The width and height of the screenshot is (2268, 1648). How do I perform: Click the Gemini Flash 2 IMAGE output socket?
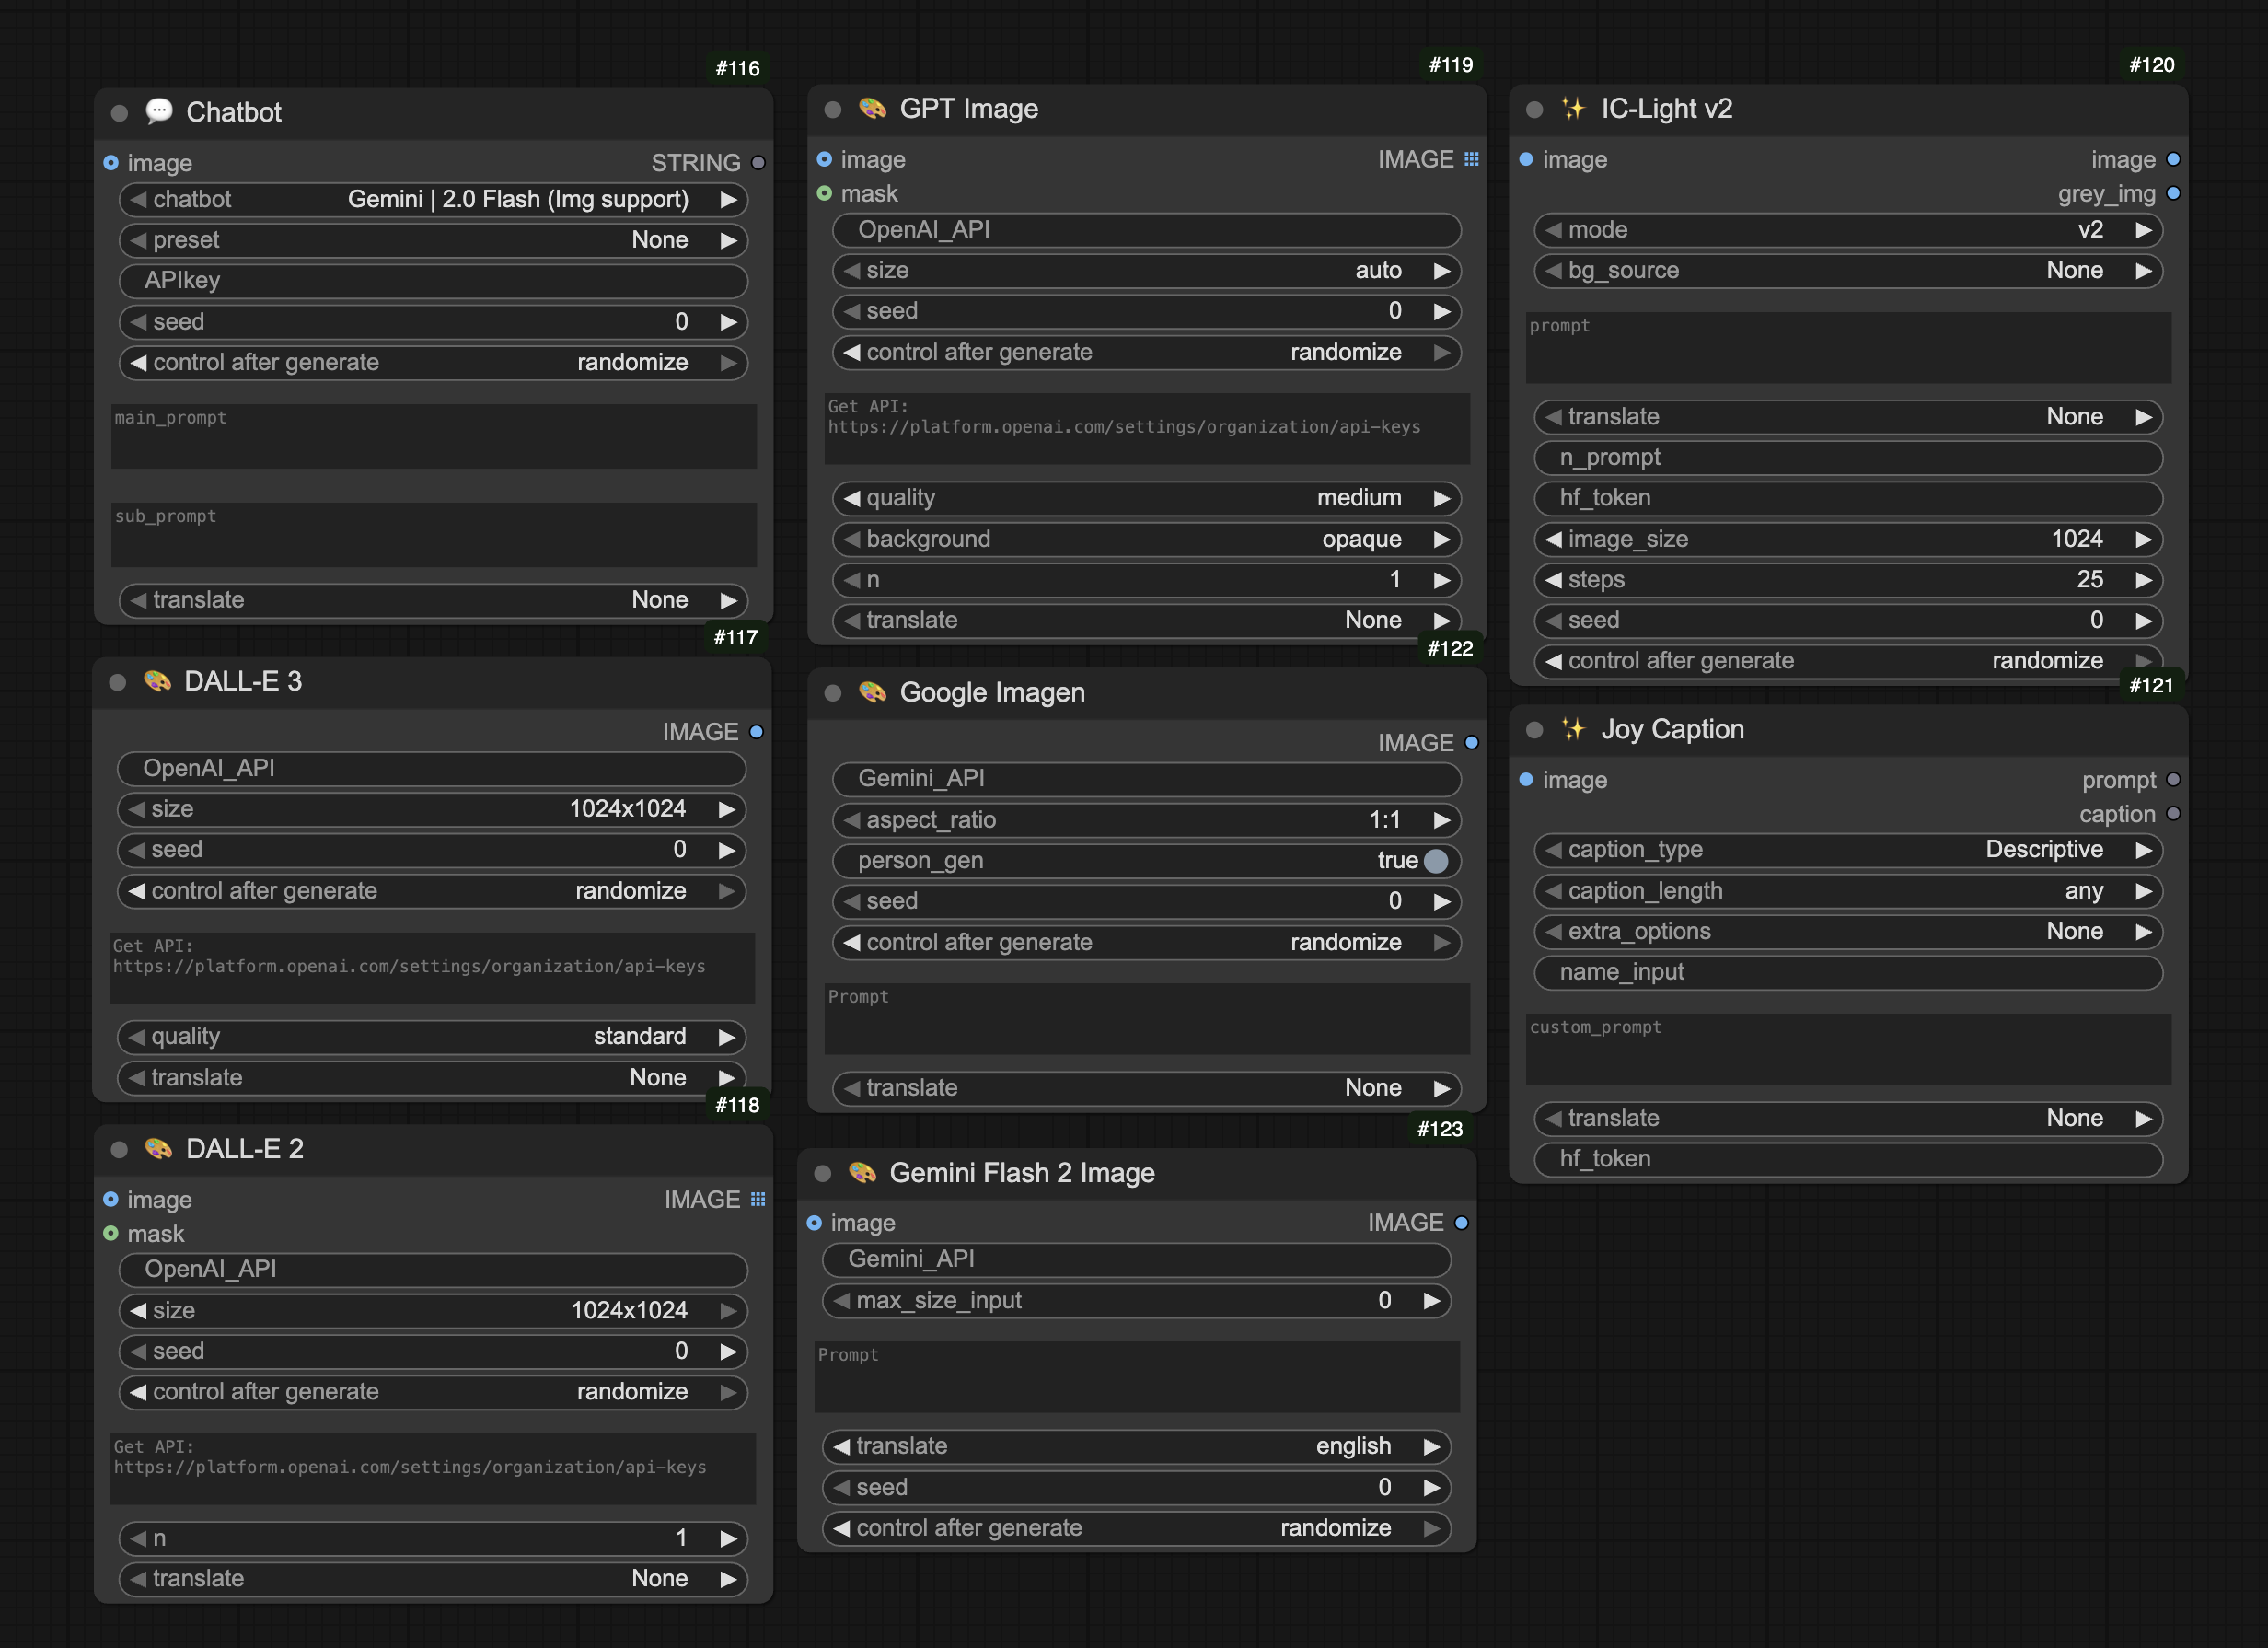(x=1461, y=1223)
